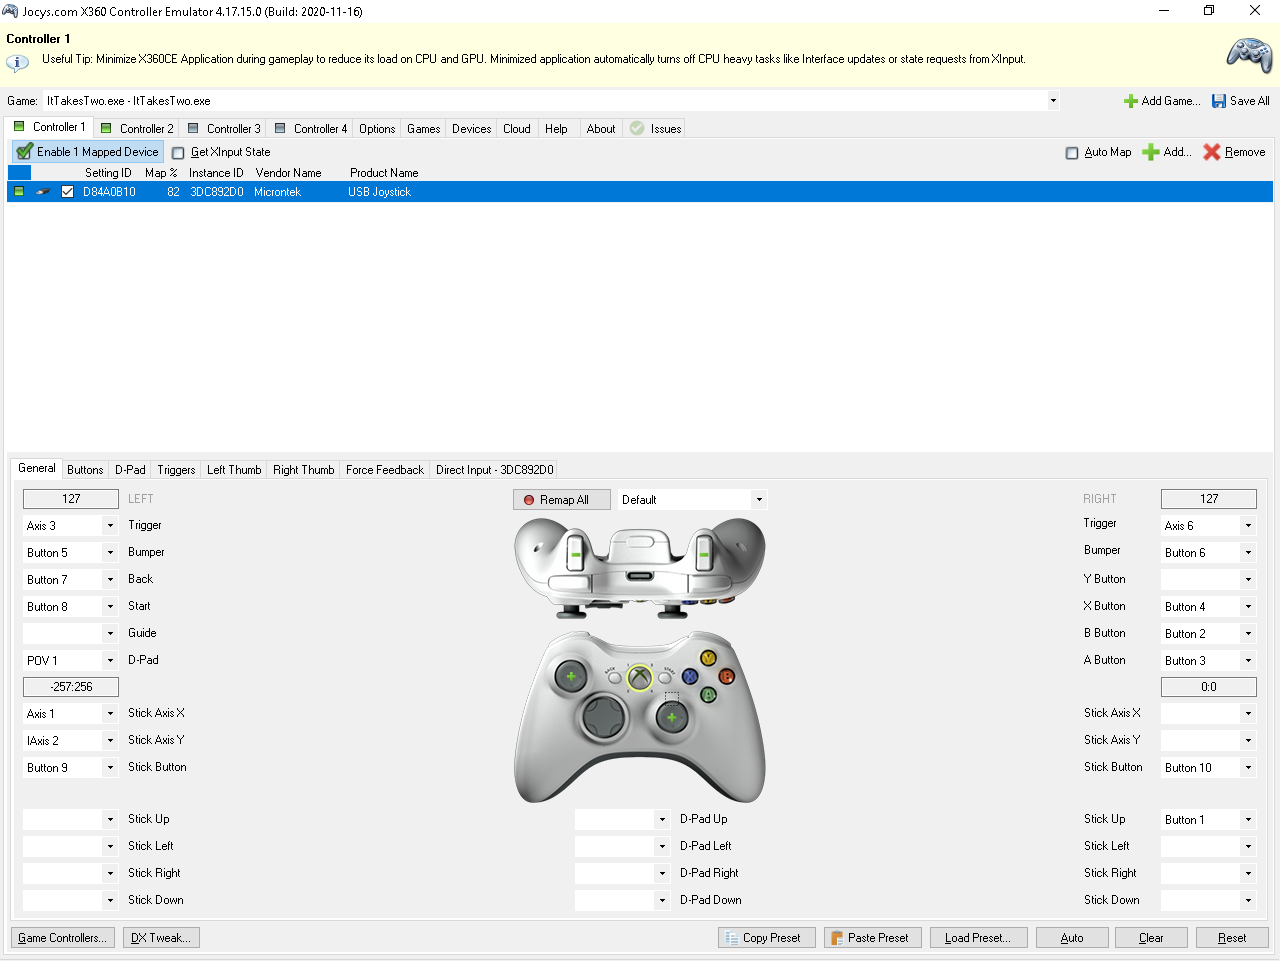Open the Options tab
This screenshot has width=1280, height=961.
(x=377, y=129)
